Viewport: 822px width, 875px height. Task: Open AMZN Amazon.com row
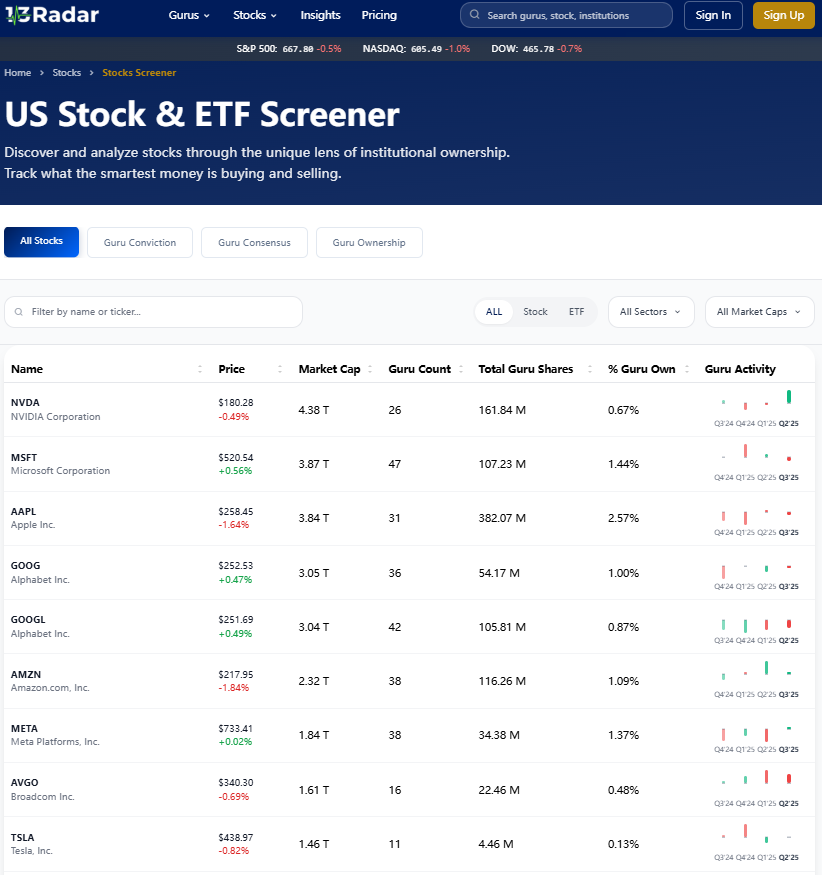(x=409, y=681)
